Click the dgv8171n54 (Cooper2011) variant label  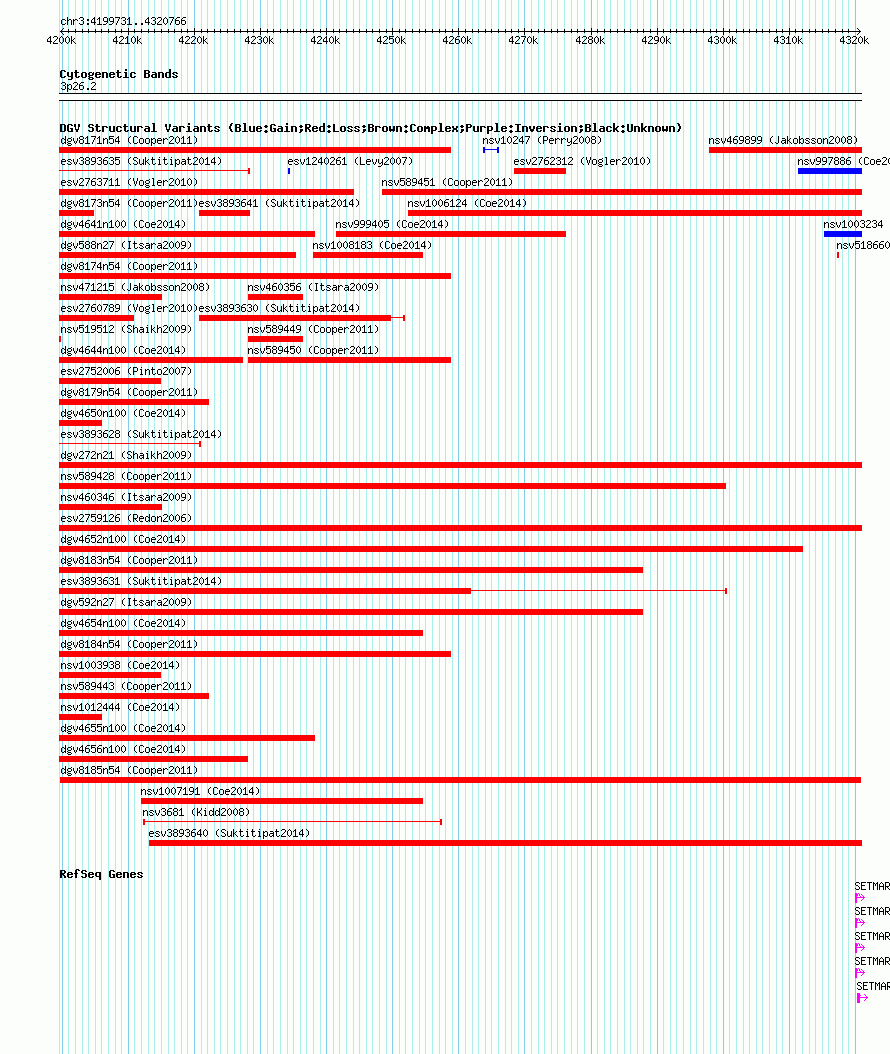tap(129, 140)
